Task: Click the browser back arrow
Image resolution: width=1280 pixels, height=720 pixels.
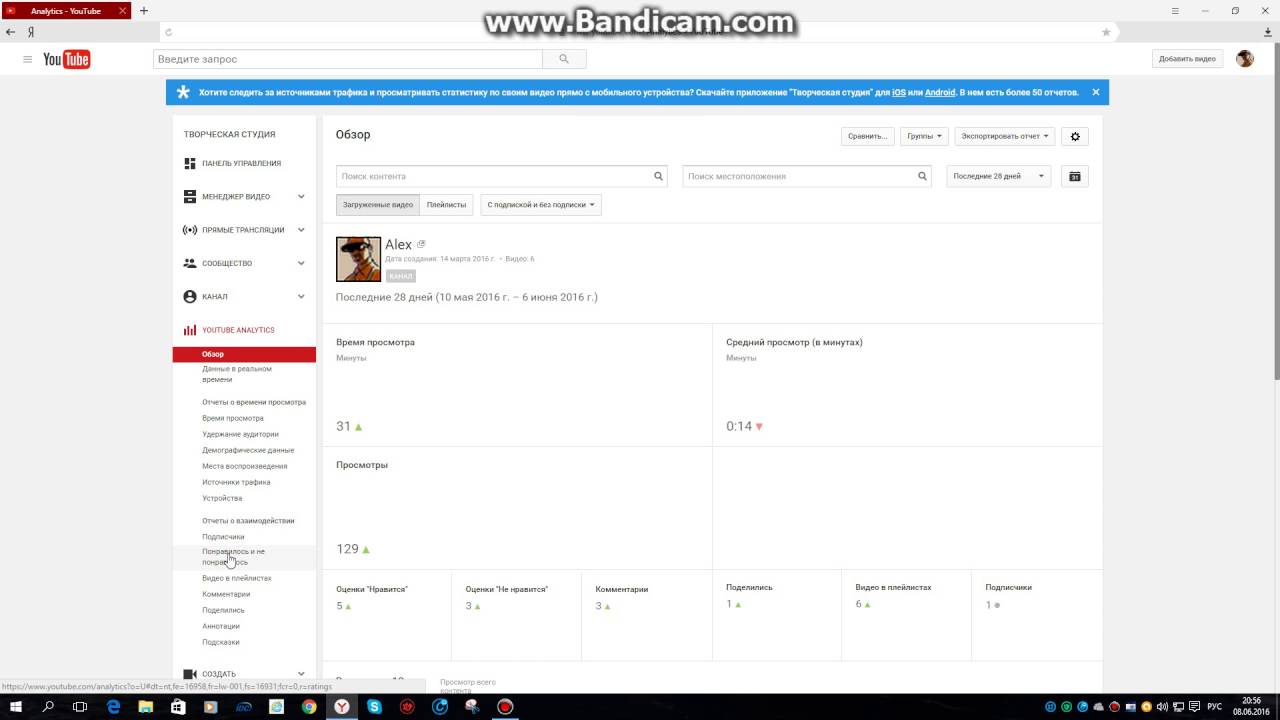Action: [11, 32]
